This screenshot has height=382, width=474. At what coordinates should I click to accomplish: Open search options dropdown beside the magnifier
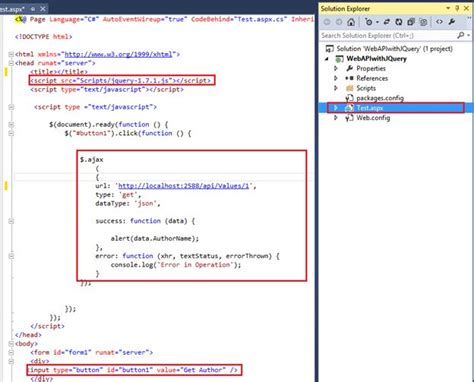tap(469, 35)
